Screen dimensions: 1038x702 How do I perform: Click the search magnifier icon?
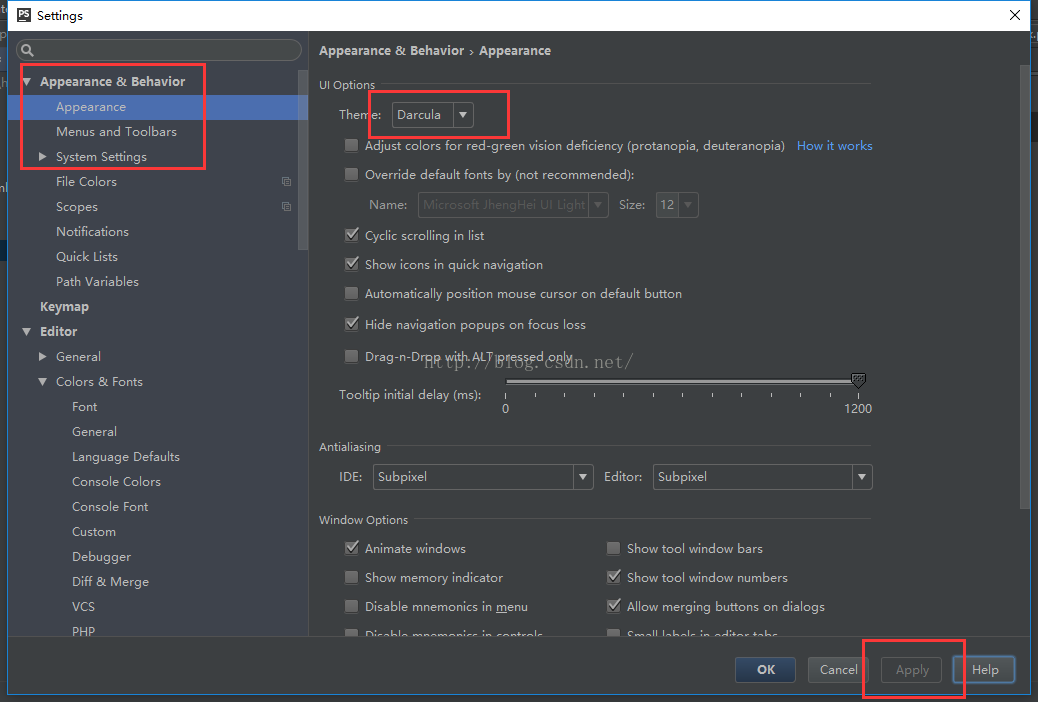(27, 50)
